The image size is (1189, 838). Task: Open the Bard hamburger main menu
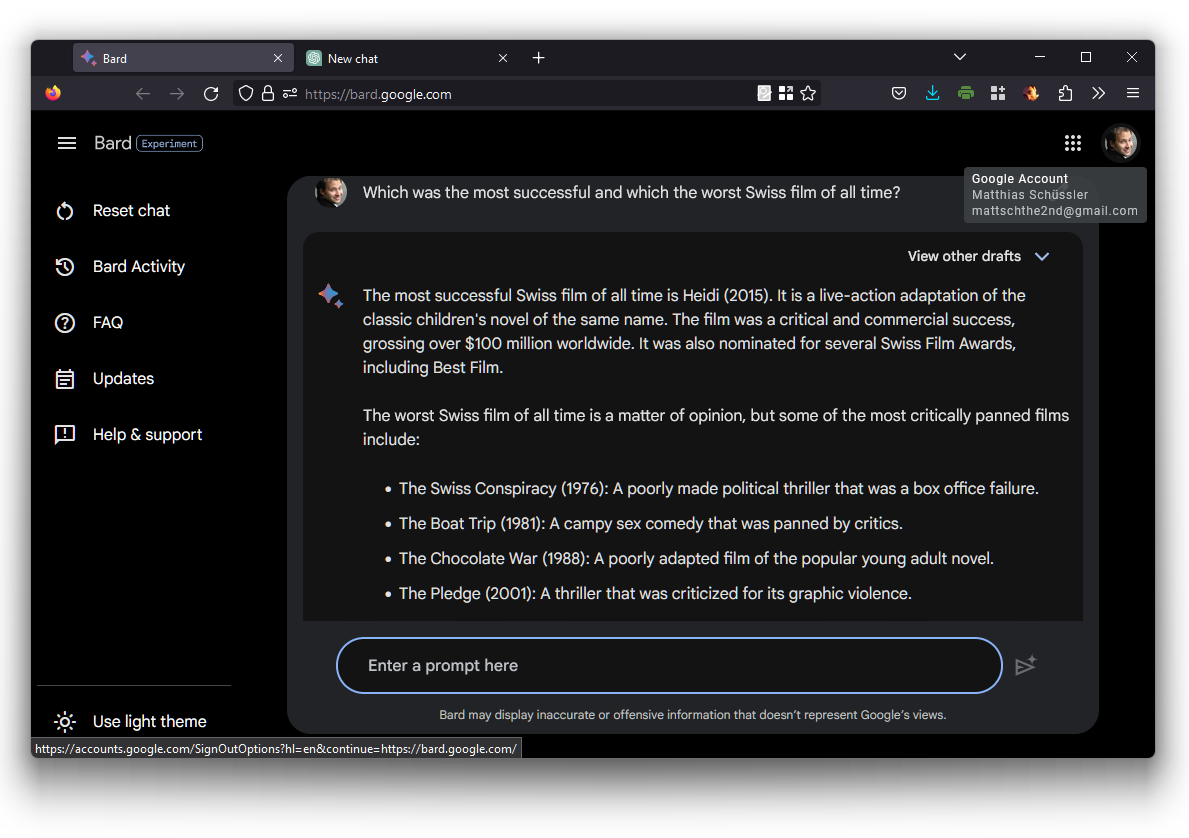[67, 143]
